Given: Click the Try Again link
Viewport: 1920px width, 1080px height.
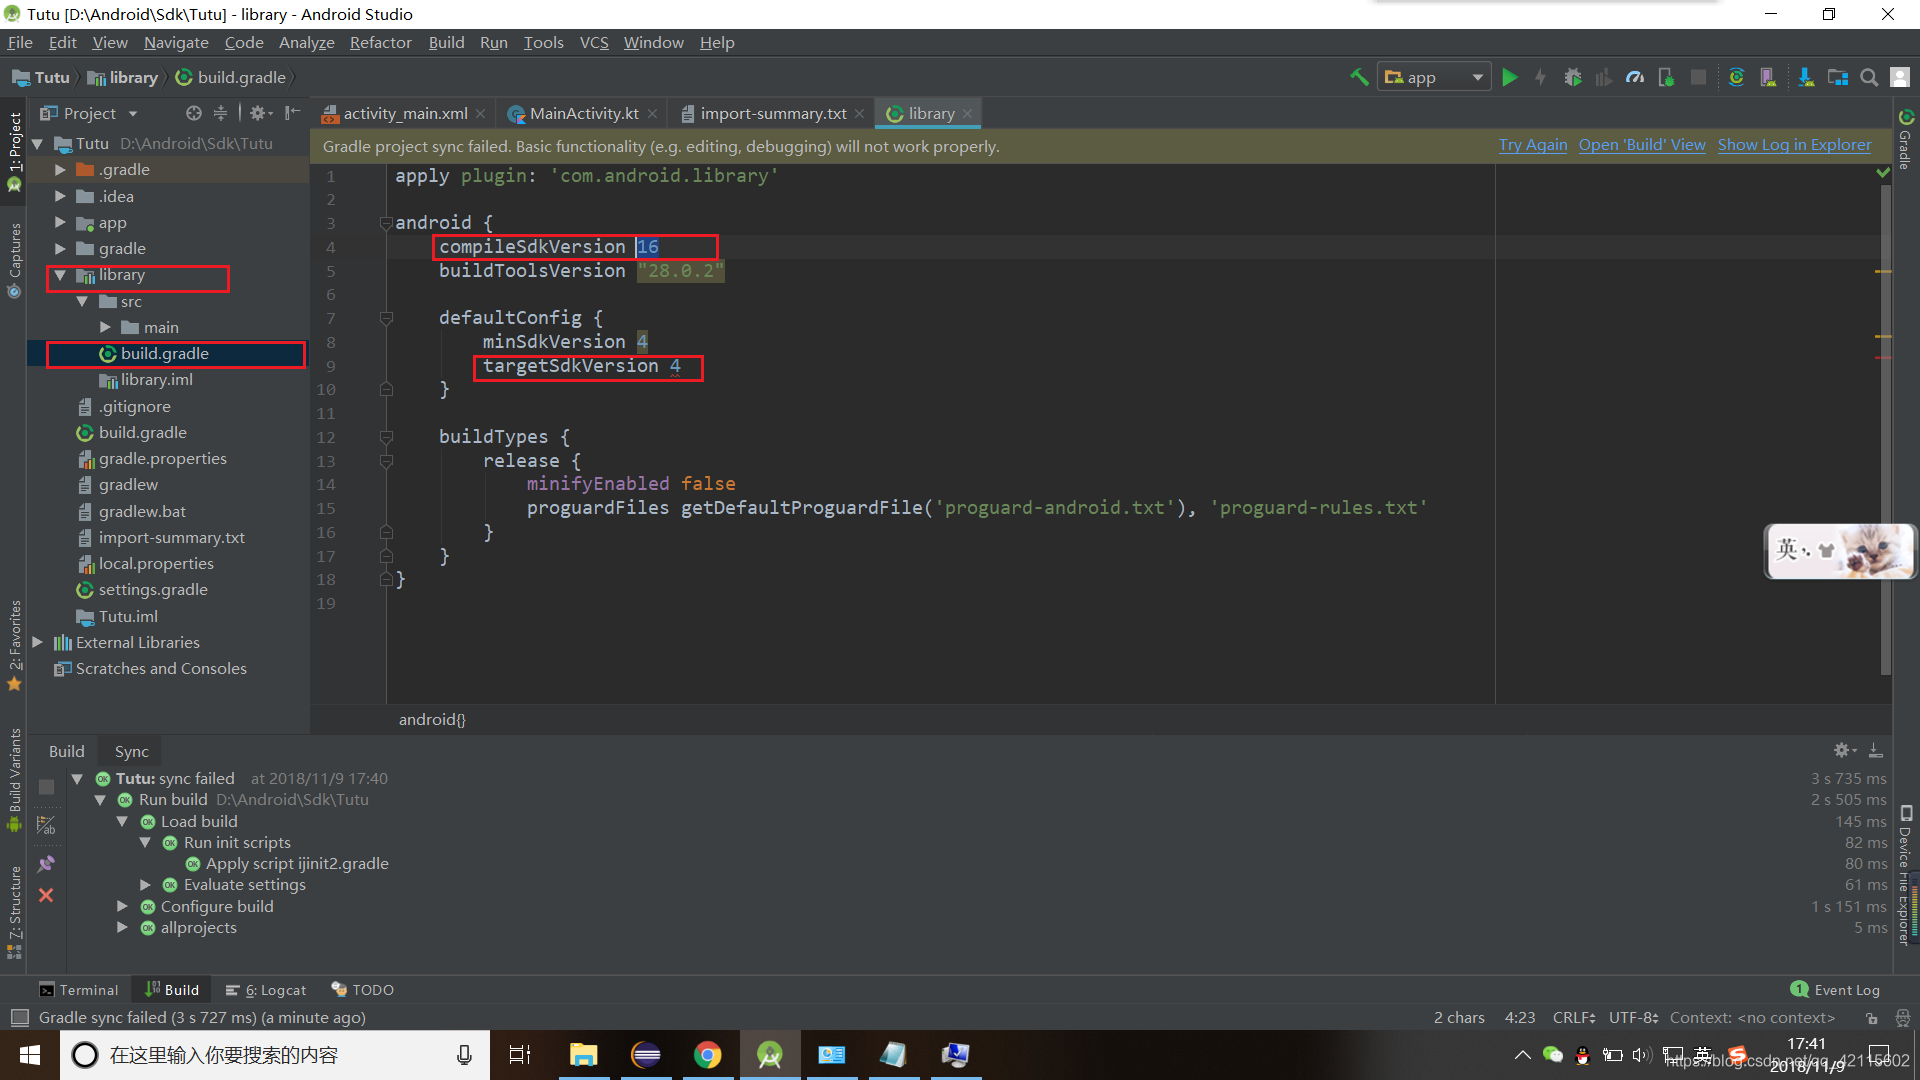Looking at the screenshot, I should click(1533, 145).
